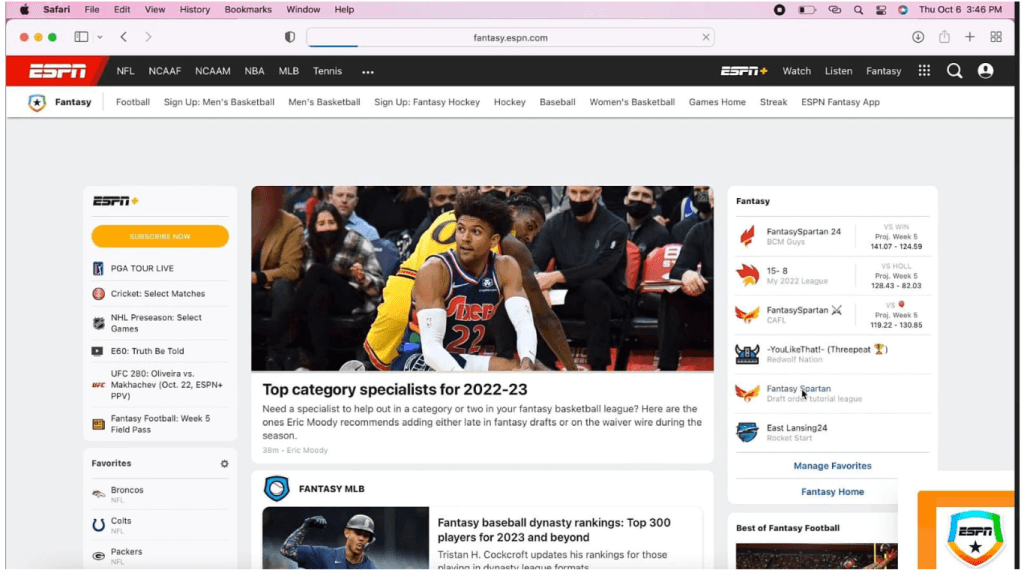This screenshot has width=1024, height=576.
Task: Open Safari downloads icon
Action: (918, 37)
